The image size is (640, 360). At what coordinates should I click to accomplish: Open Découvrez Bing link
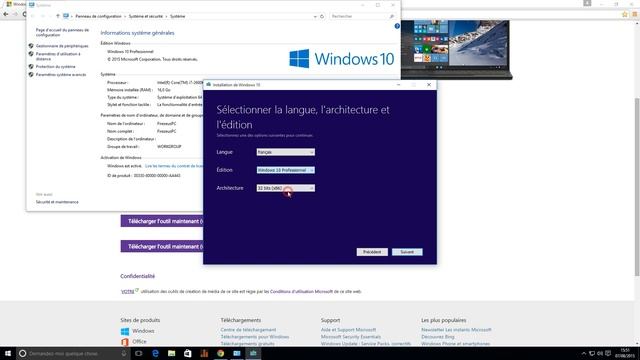click(x=438, y=337)
